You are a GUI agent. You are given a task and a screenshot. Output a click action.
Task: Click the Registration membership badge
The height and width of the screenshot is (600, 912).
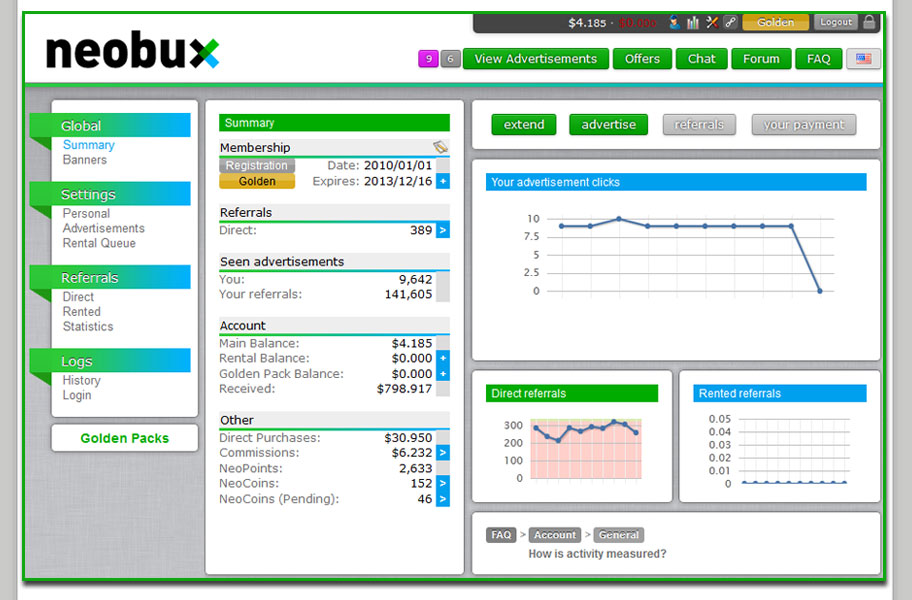[256, 166]
